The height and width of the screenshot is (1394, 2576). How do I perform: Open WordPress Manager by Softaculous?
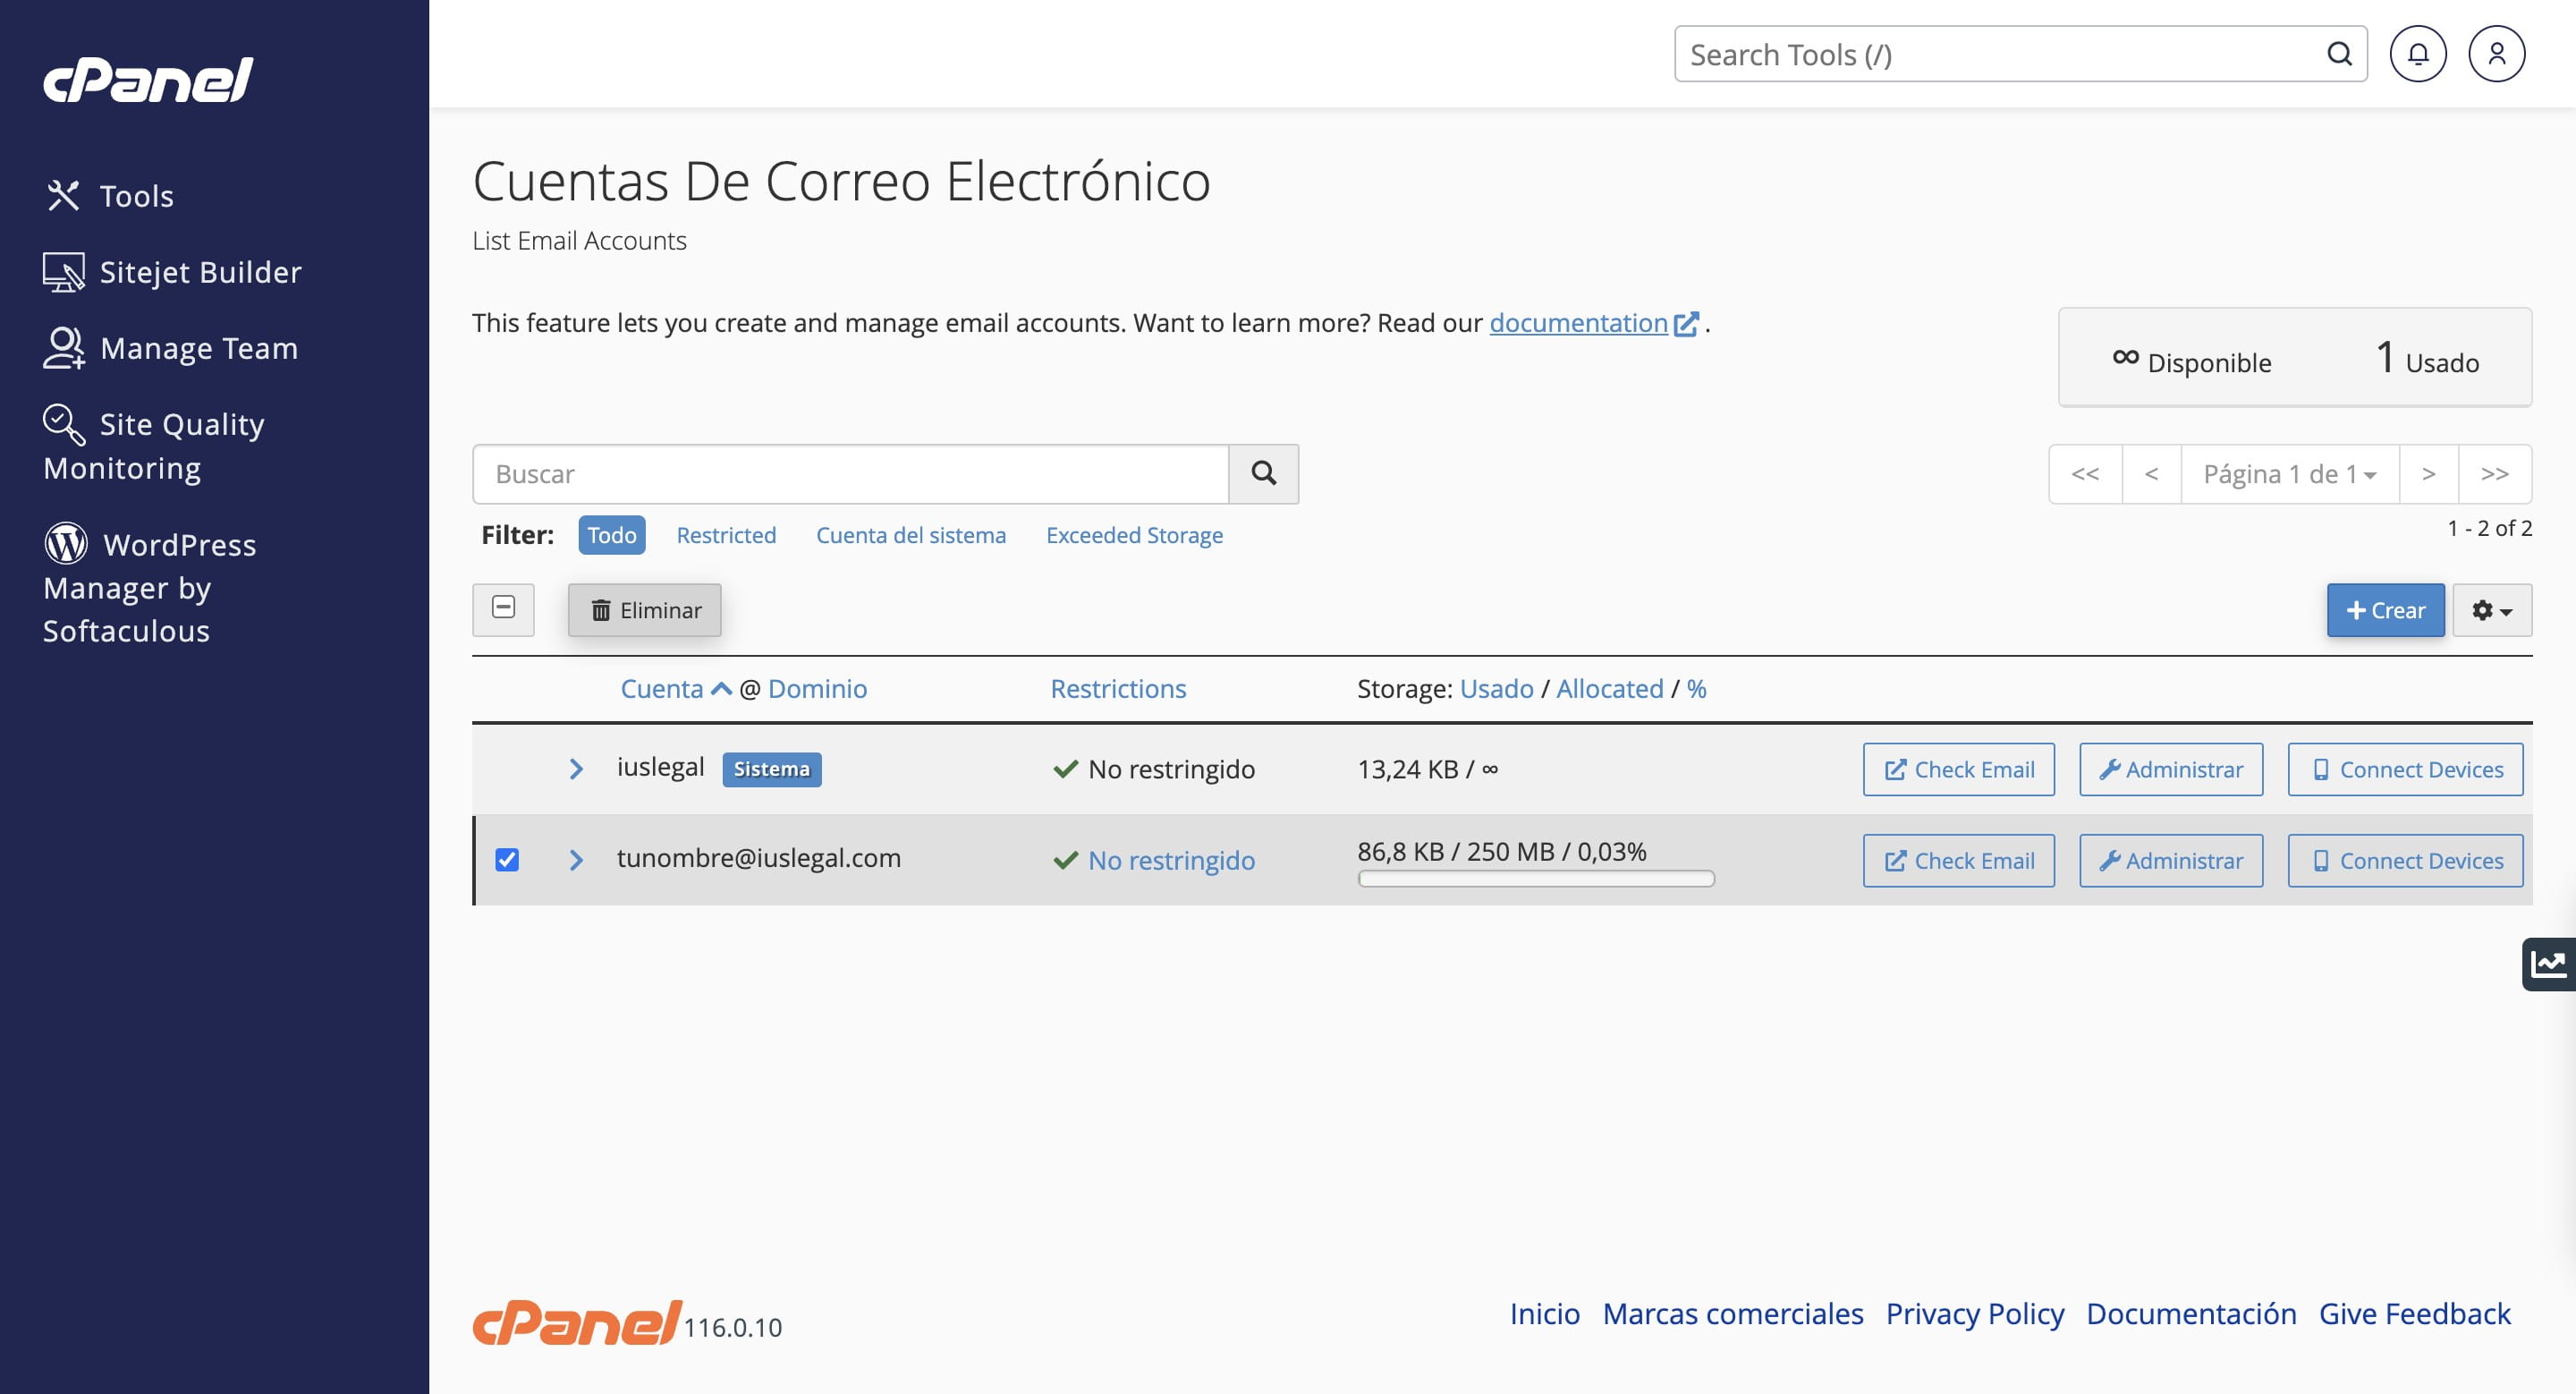(150, 587)
